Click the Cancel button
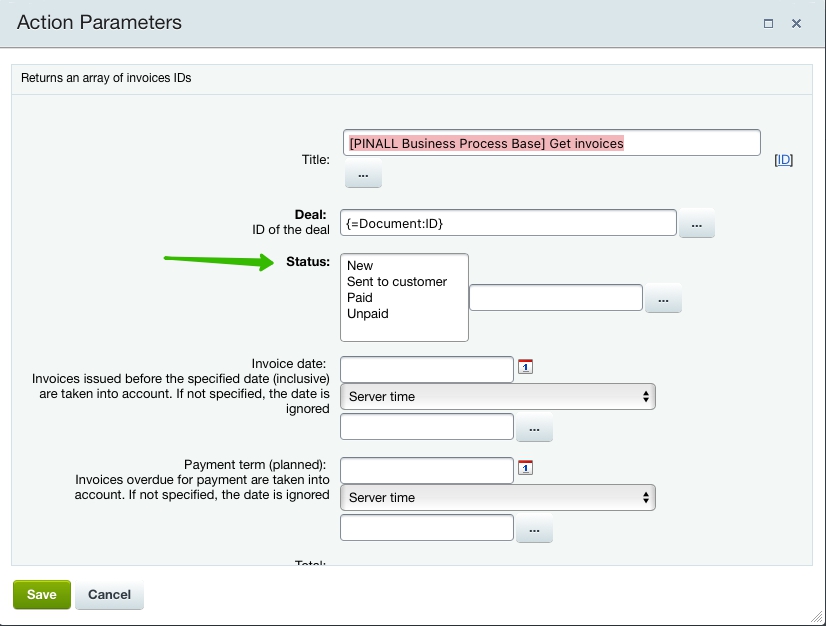 [x=110, y=595]
